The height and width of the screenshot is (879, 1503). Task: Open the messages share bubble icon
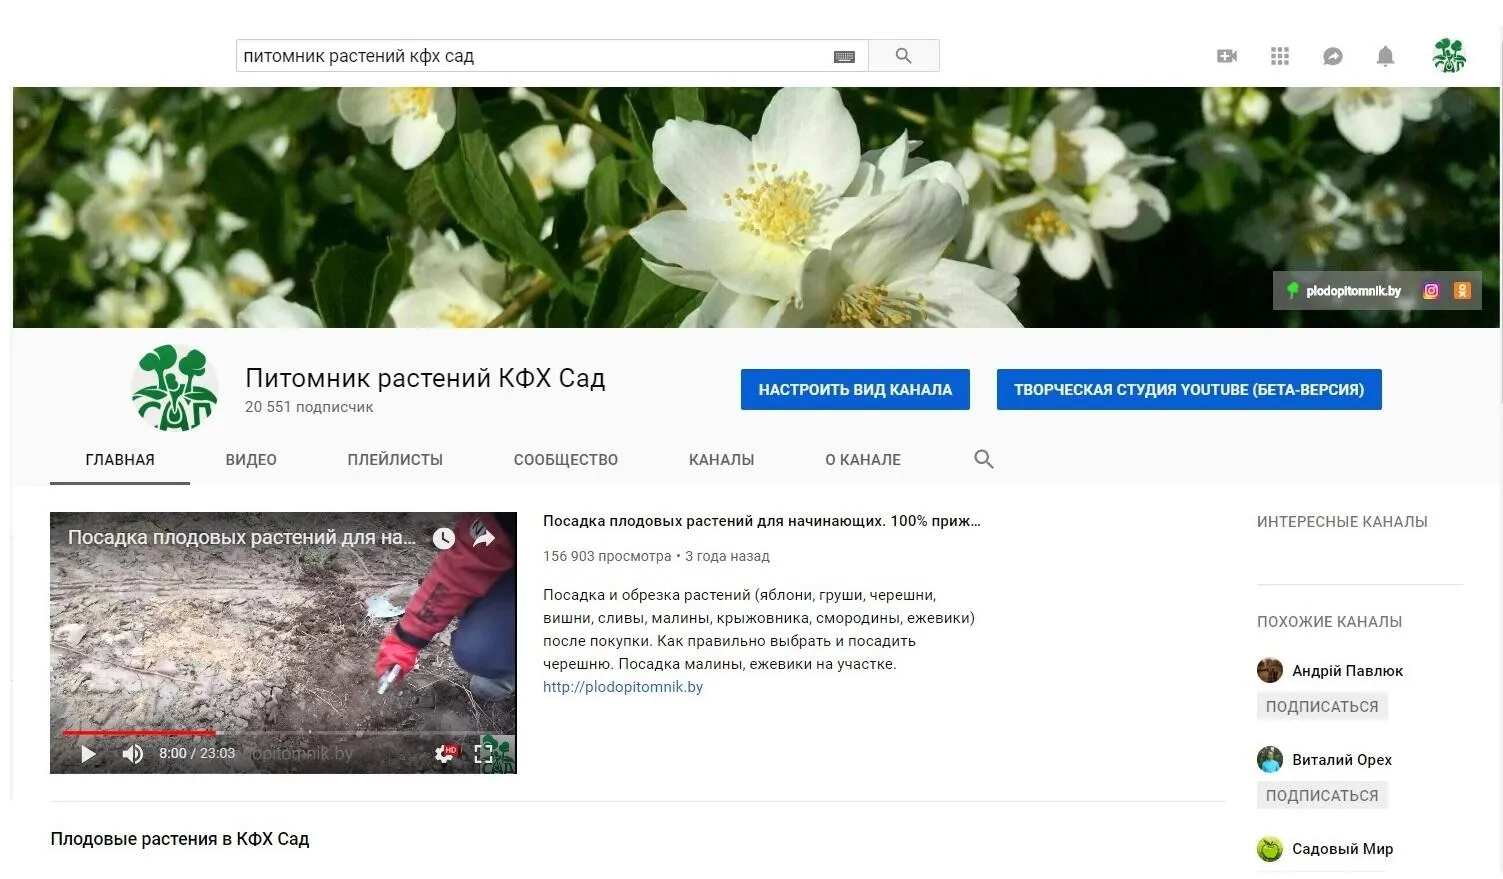[x=1332, y=56]
